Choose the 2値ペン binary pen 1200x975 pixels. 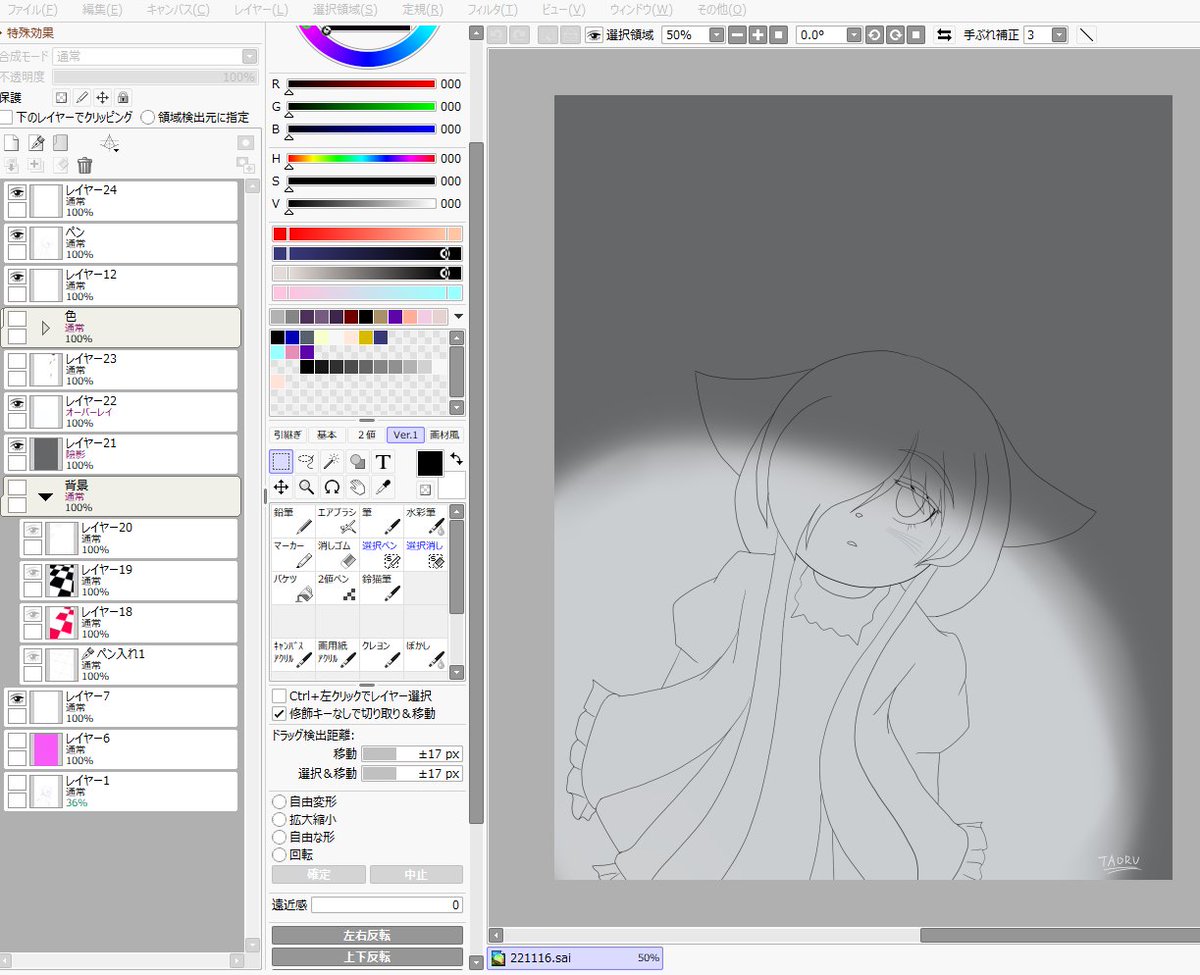[337, 588]
